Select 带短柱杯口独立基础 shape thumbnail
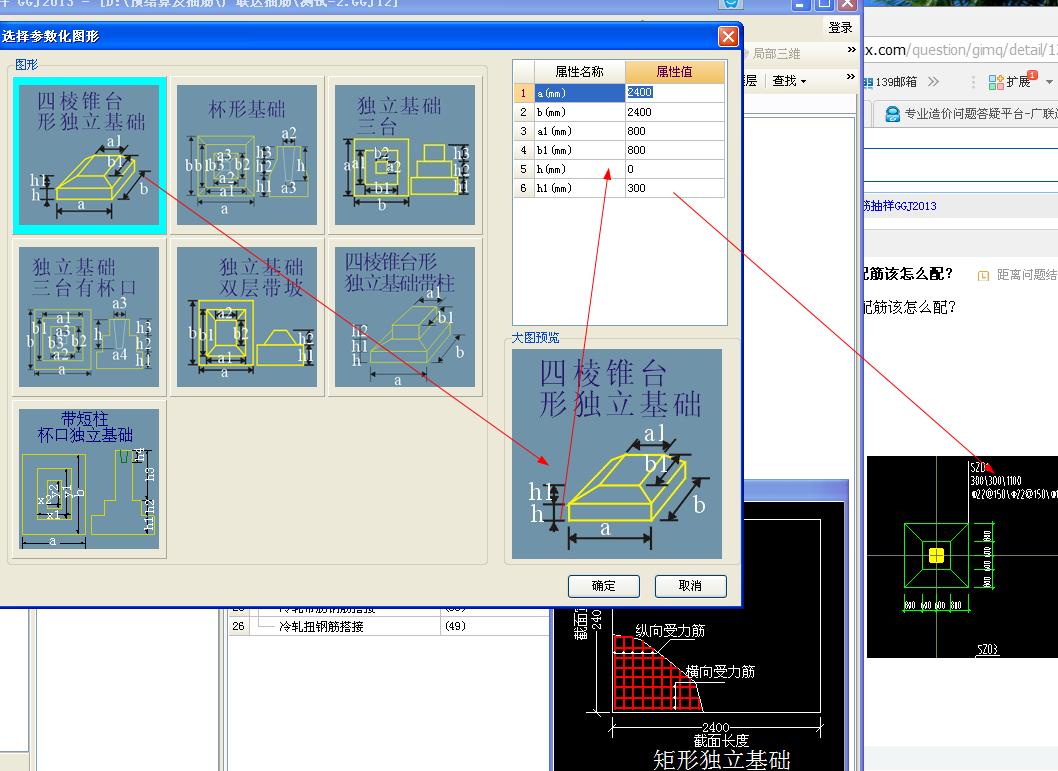The height and width of the screenshot is (771, 1058). coord(89,478)
